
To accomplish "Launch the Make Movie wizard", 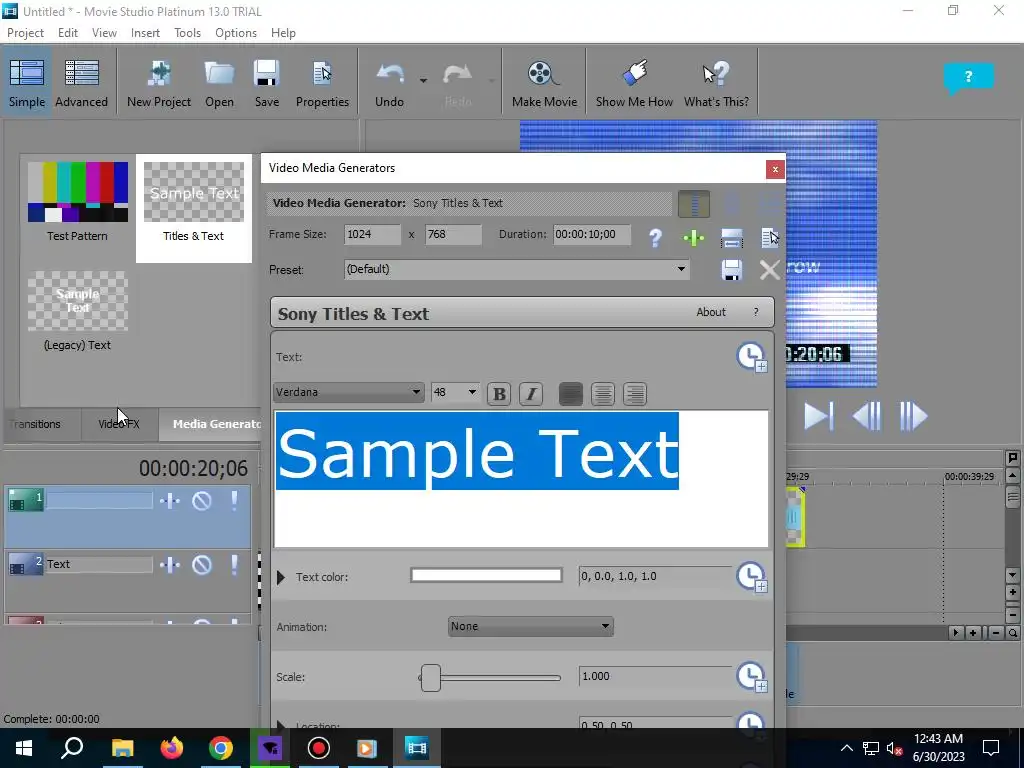I will (544, 83).
